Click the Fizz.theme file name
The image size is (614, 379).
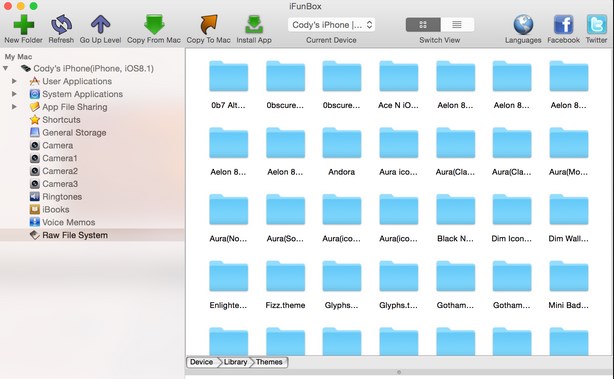(285, 305)
